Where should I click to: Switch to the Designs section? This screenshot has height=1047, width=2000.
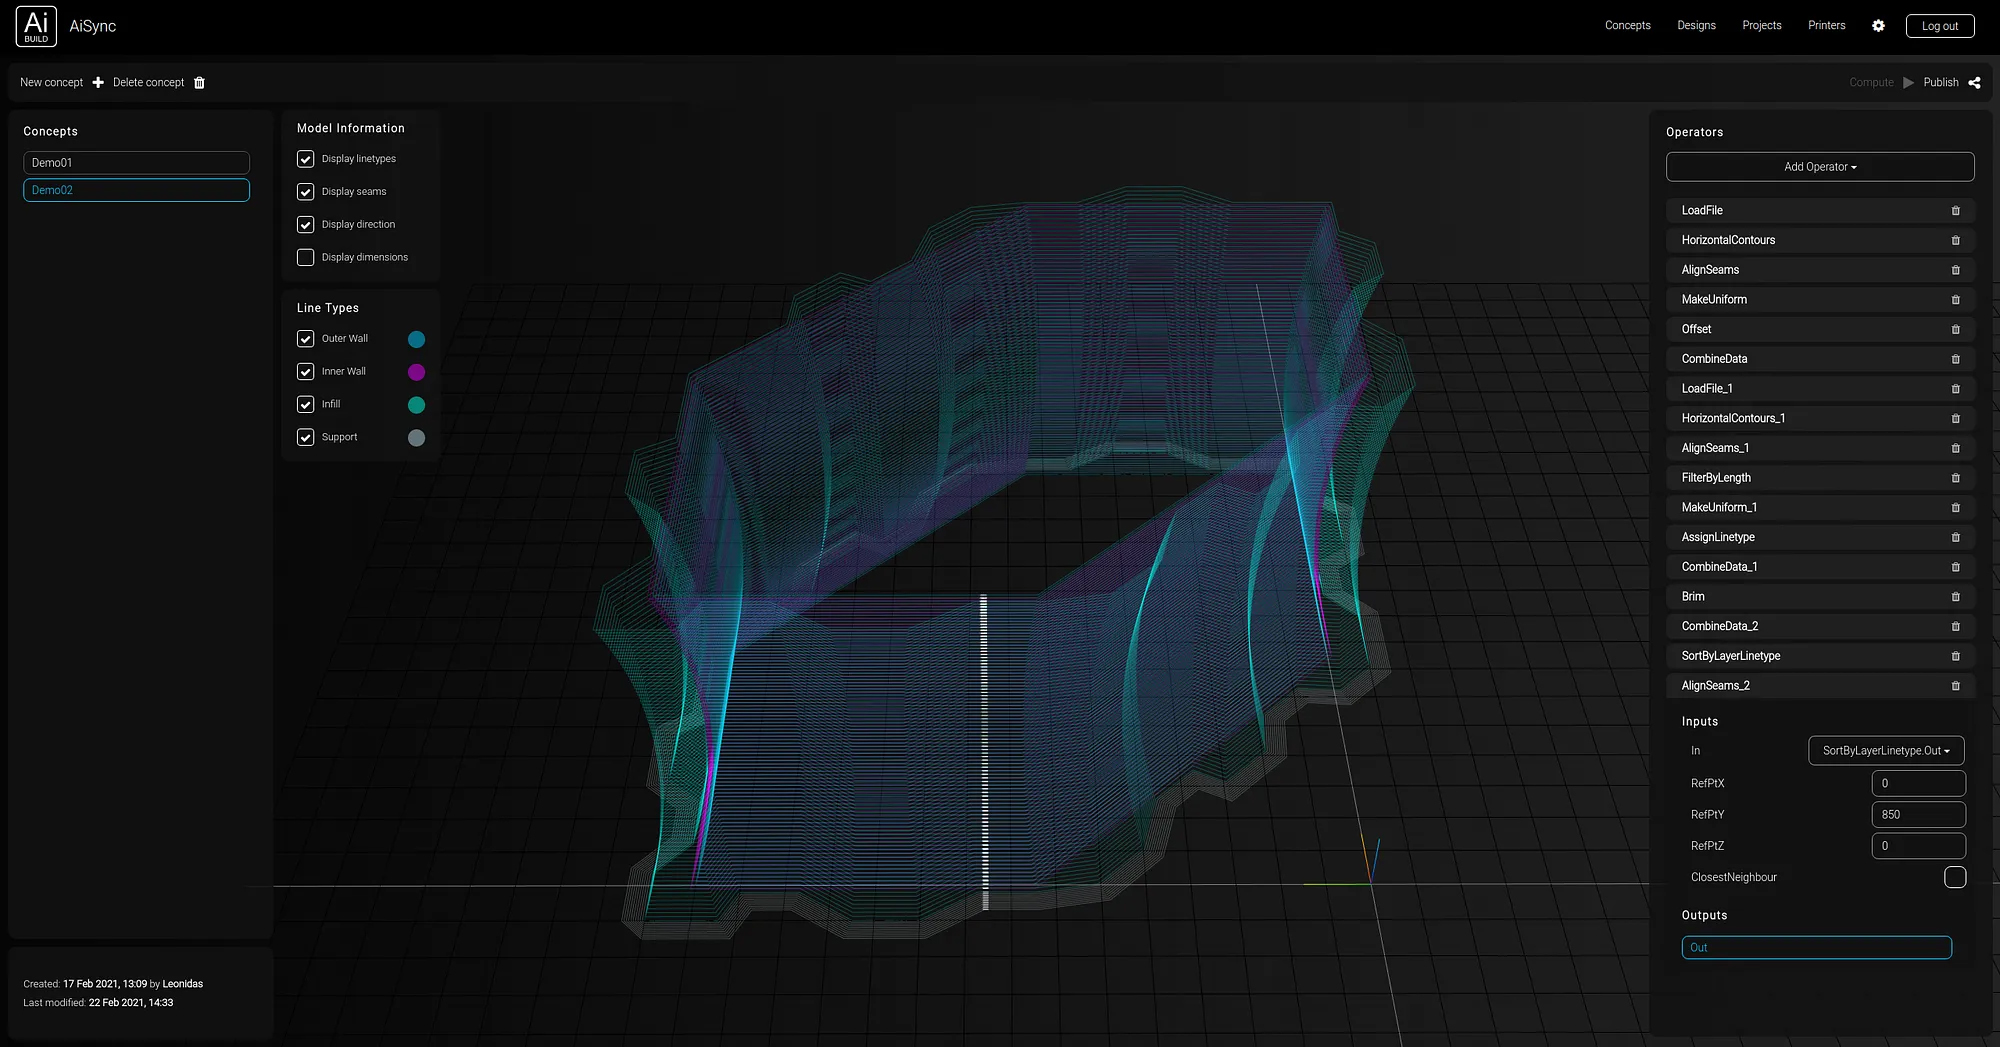(x=1696, y=25)
